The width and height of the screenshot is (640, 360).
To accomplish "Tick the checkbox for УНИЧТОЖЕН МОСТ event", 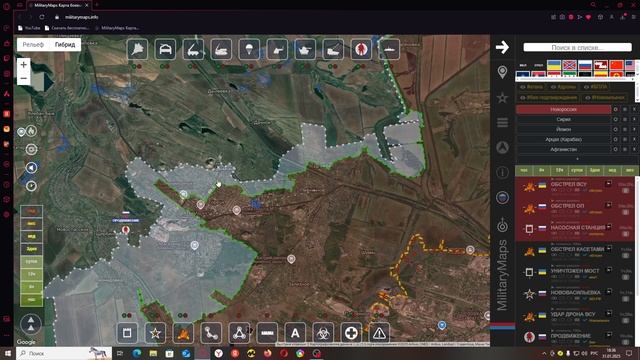I will (625, 277).
